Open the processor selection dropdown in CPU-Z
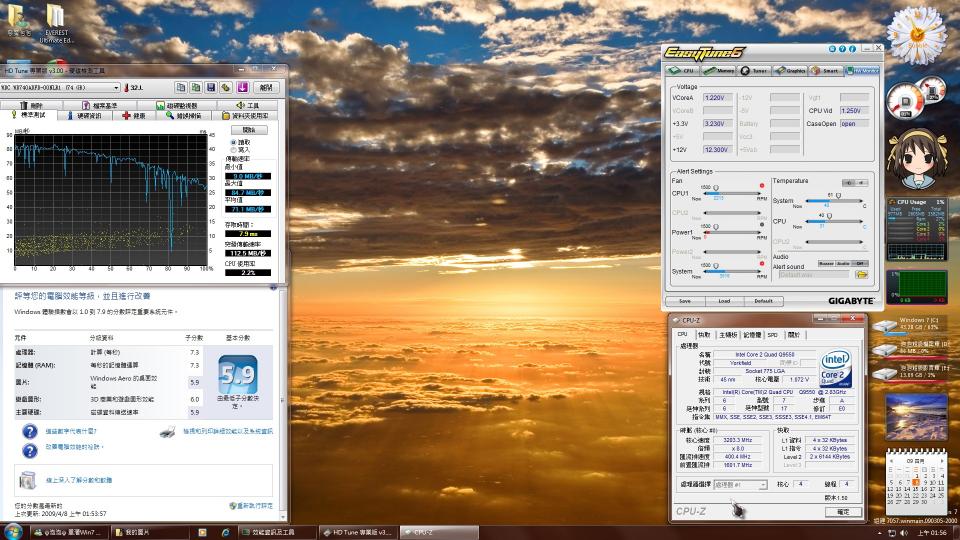Viewport: 960px width, 540px height. tap(741, 484)
